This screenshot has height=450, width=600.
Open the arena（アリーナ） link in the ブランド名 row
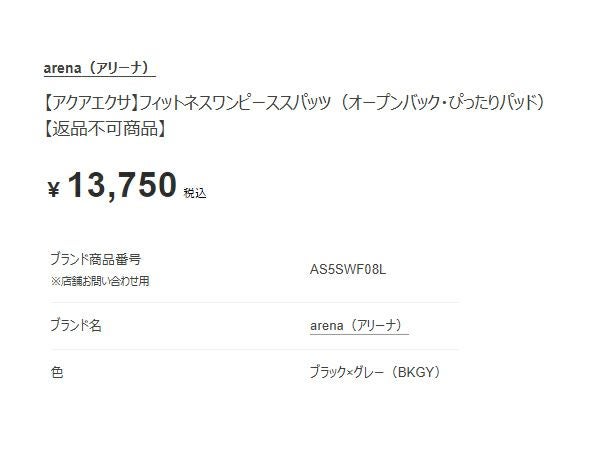pos(359,326)
